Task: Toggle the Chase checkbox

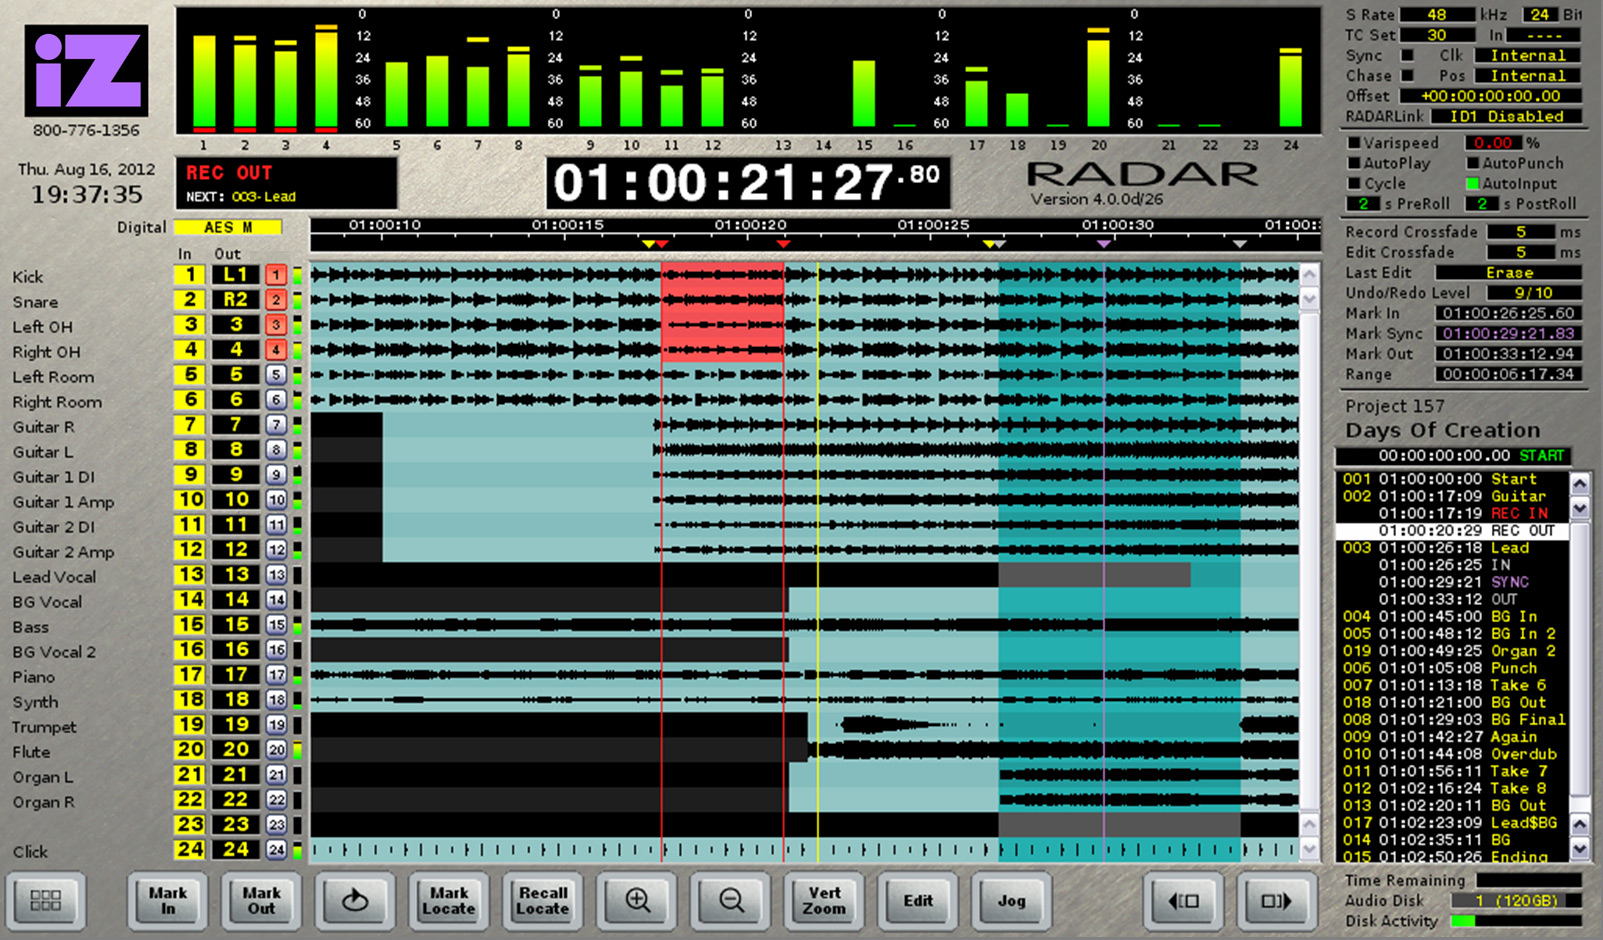Action: 1408,75
